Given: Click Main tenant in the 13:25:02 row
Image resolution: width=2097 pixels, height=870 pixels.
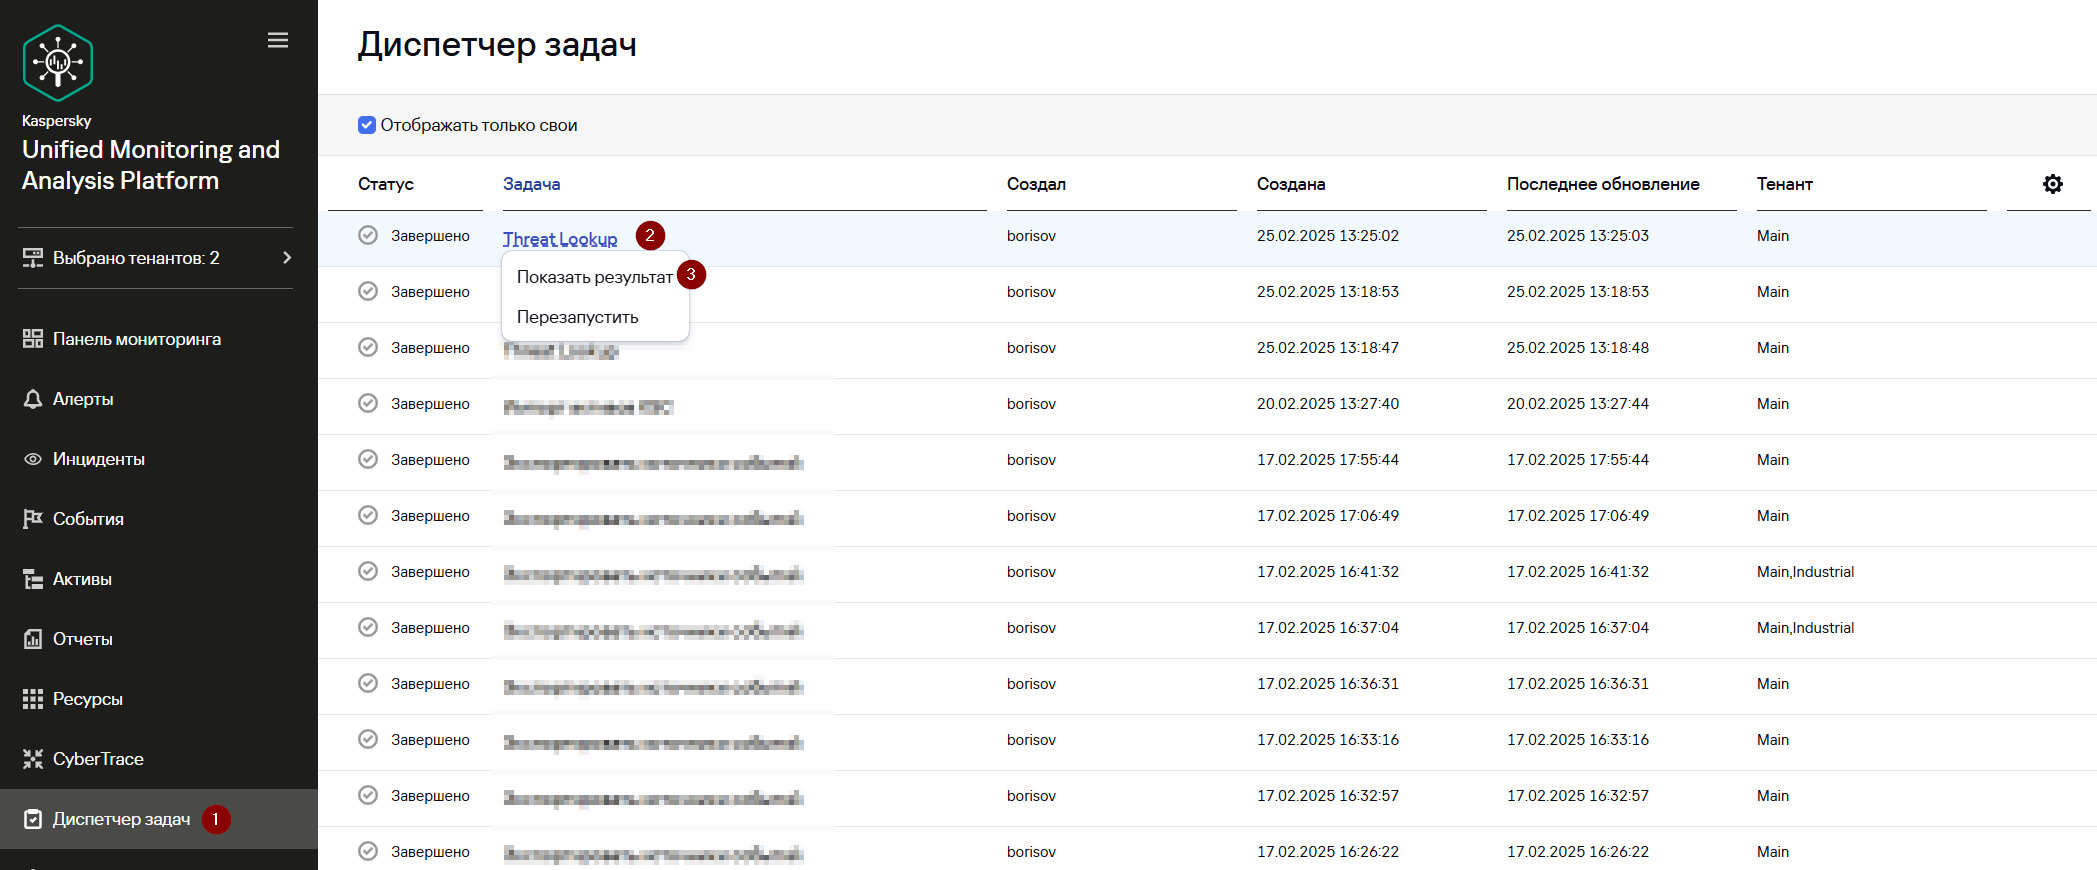Looking at the screenshot, I should [x=1773, y=236].
